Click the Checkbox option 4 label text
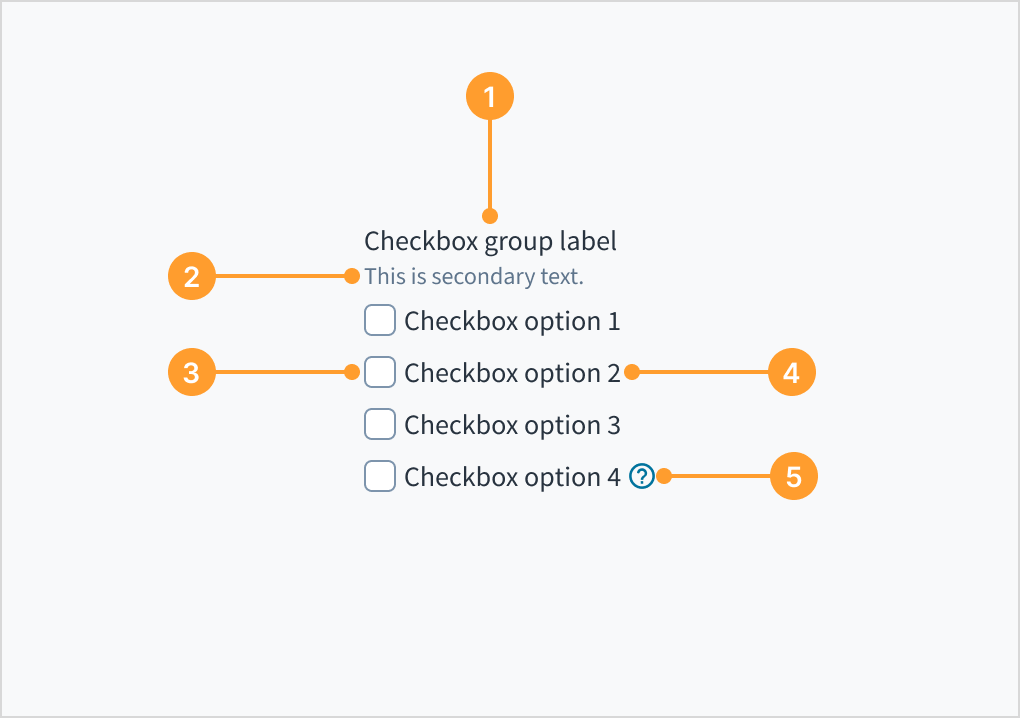Viewport: 1020px width, 718px height. (x=511, y=477)
